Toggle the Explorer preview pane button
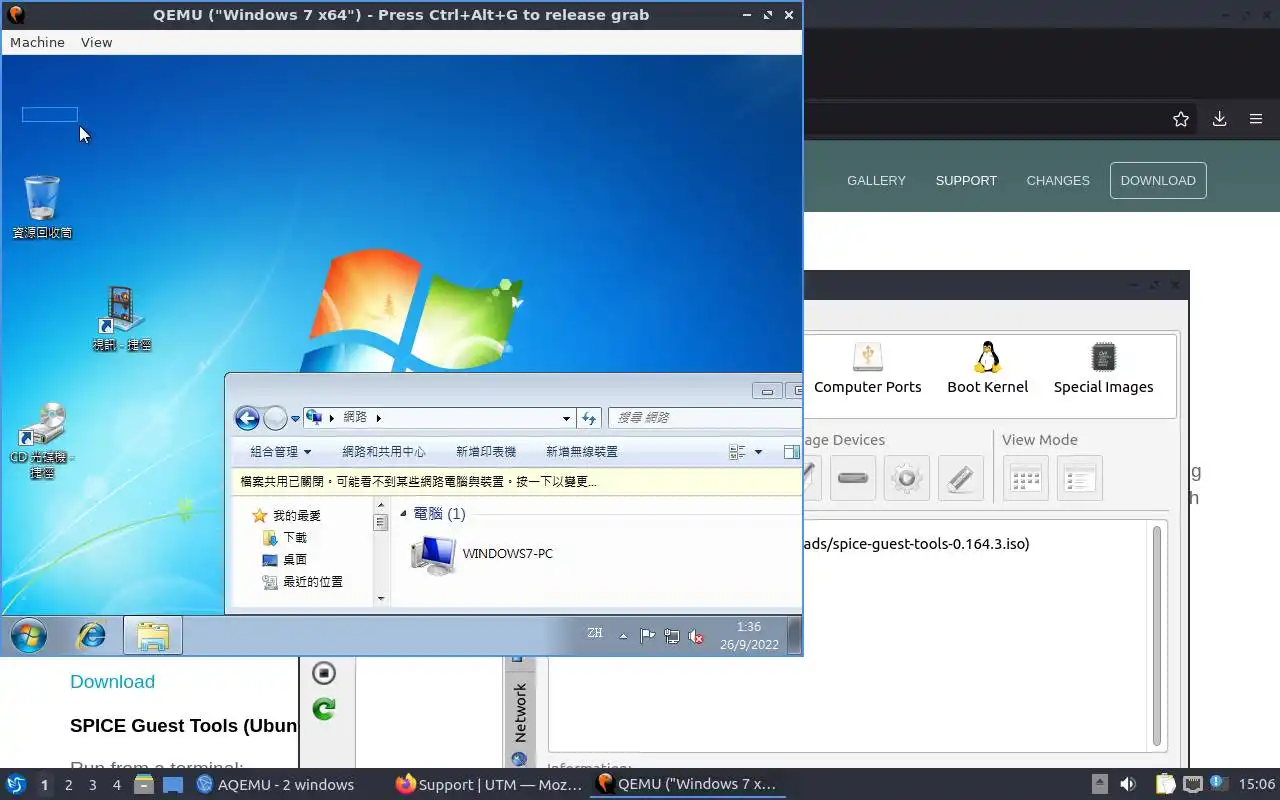 (791, 452)
